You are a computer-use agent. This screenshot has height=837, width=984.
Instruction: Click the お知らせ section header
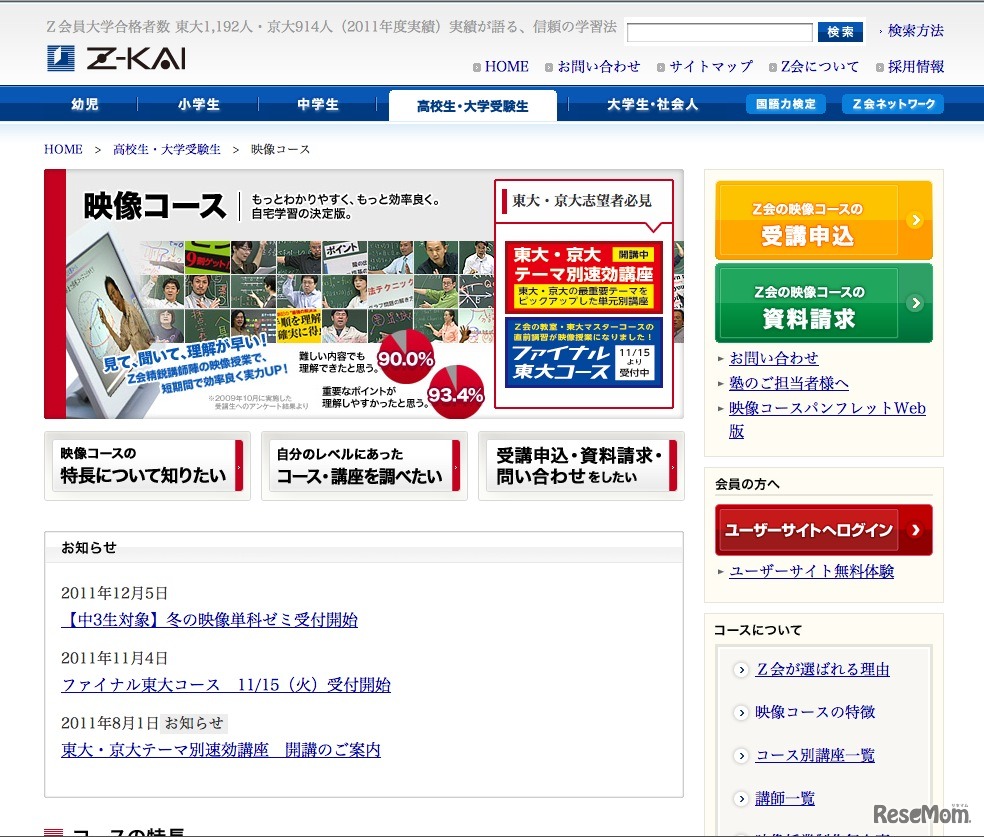tap(88, 548)
